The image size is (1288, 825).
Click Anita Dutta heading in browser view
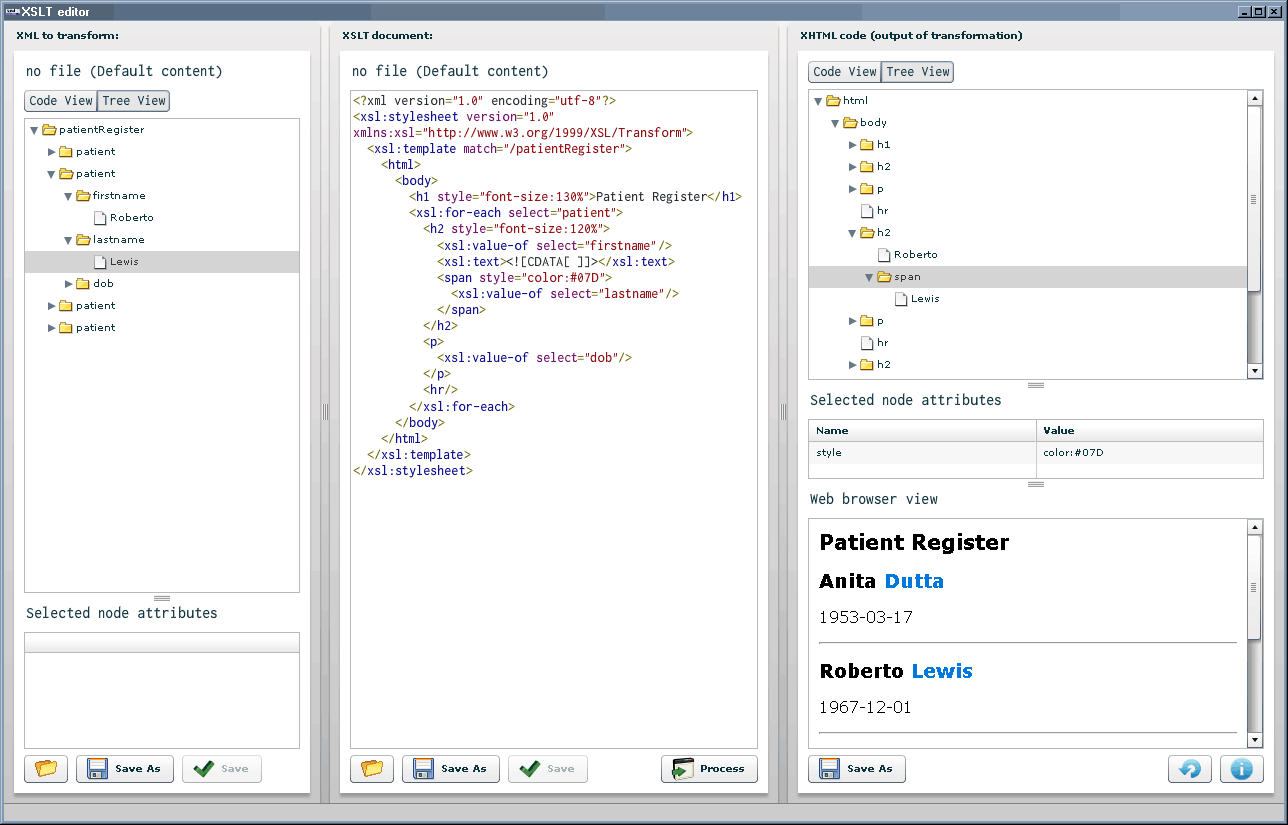coord(881,581)
